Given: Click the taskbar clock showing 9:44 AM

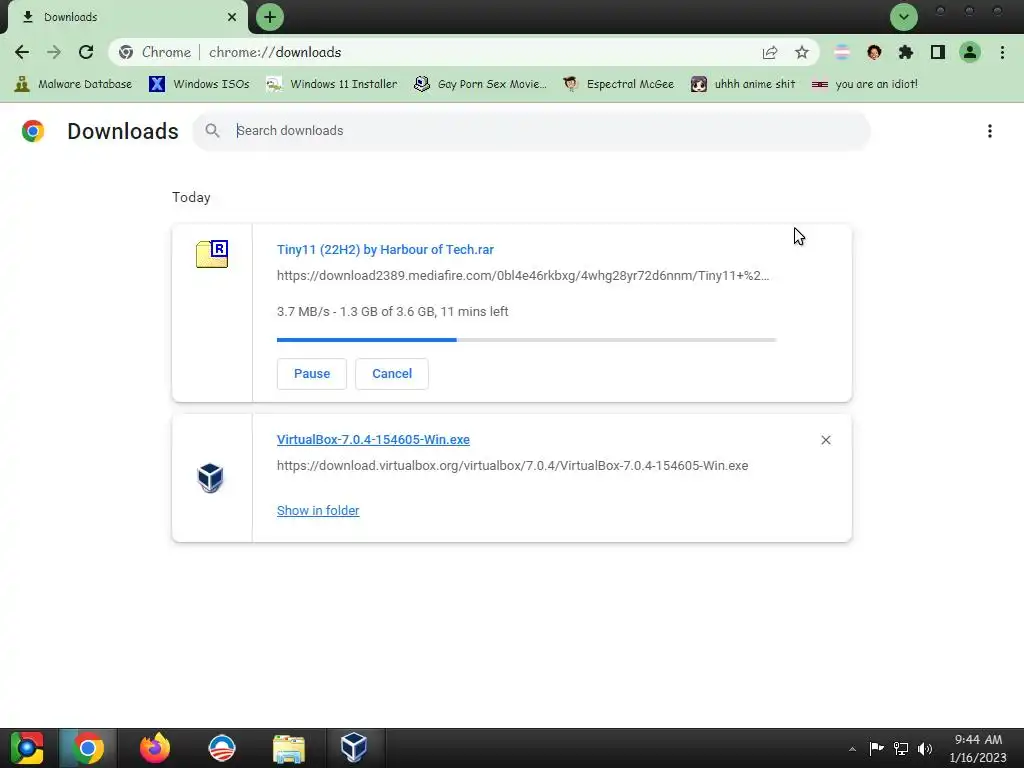Looking at the screenshot, I should click(x=978, y=748).
